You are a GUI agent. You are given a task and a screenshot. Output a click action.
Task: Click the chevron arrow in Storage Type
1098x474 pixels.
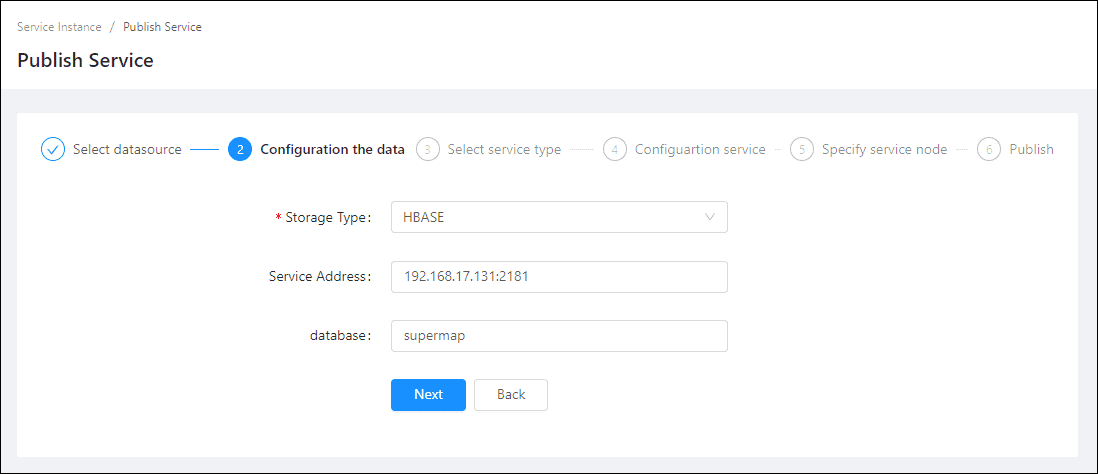(710, 217)
